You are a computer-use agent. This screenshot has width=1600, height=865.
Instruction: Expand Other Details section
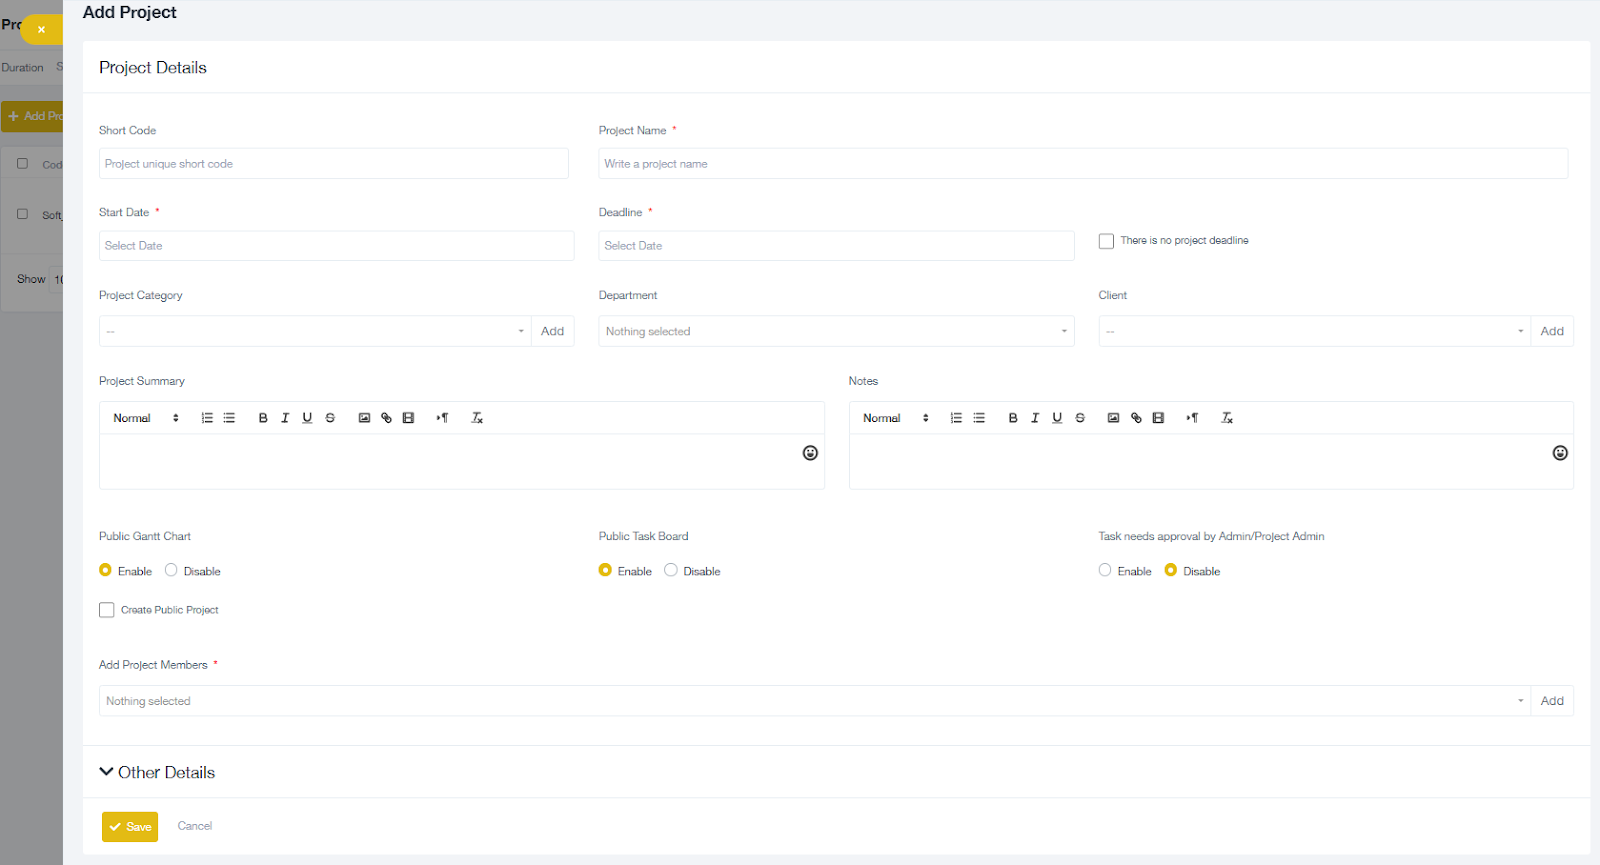pyautogui.click(x=157, y=772)
